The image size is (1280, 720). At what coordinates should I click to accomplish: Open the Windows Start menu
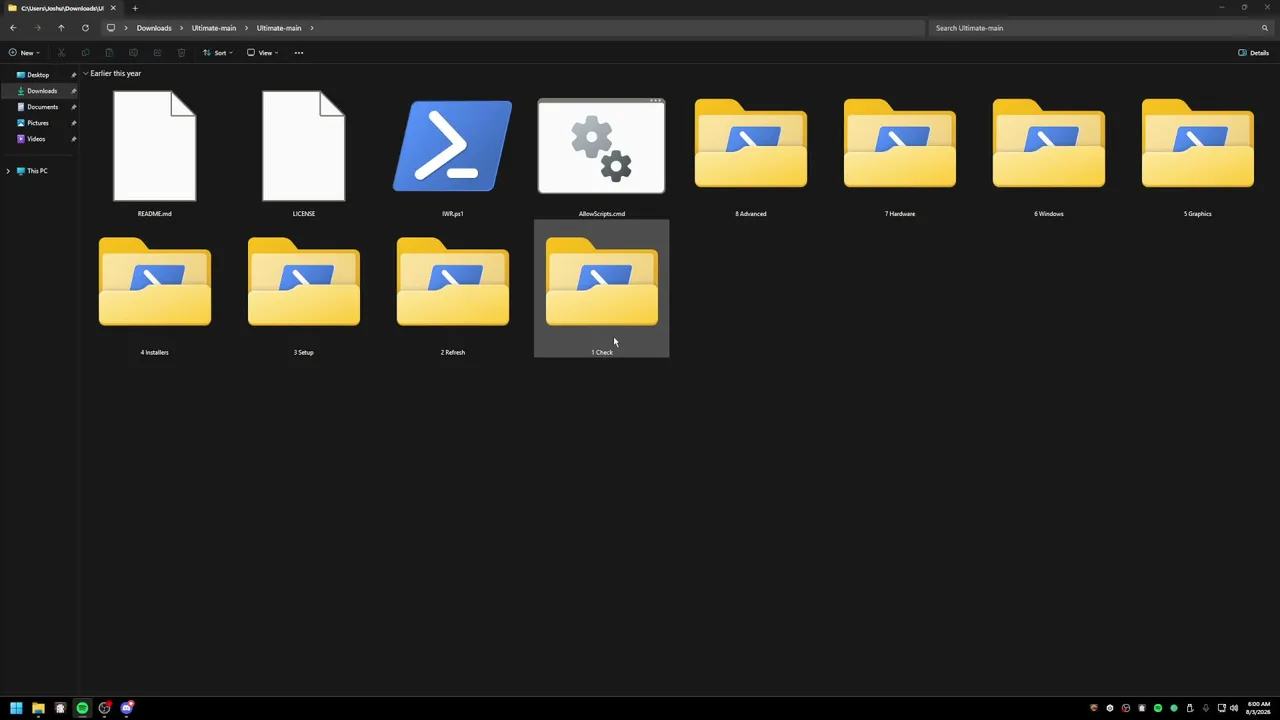pos(16,708)
